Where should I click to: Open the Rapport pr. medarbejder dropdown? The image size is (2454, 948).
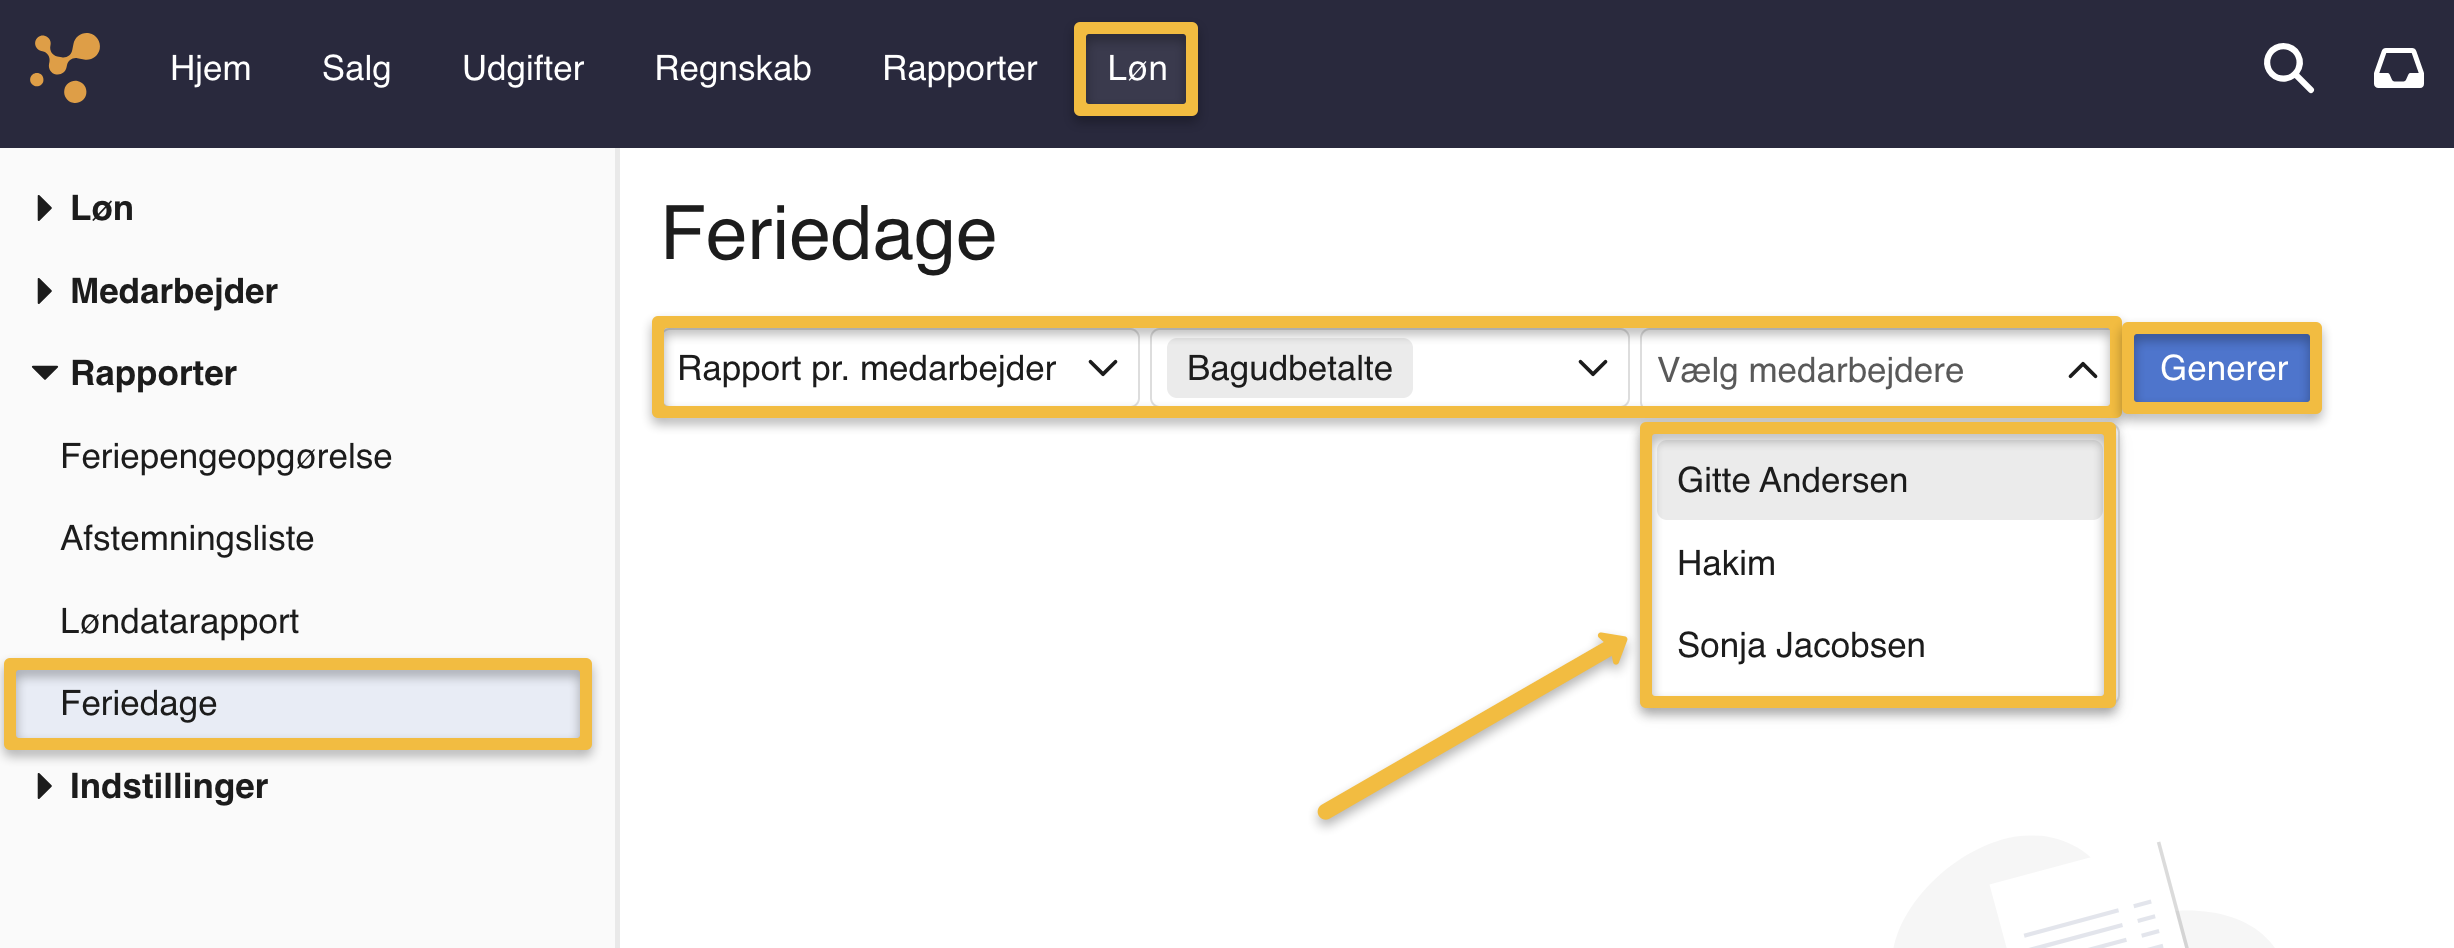[899, 368]
